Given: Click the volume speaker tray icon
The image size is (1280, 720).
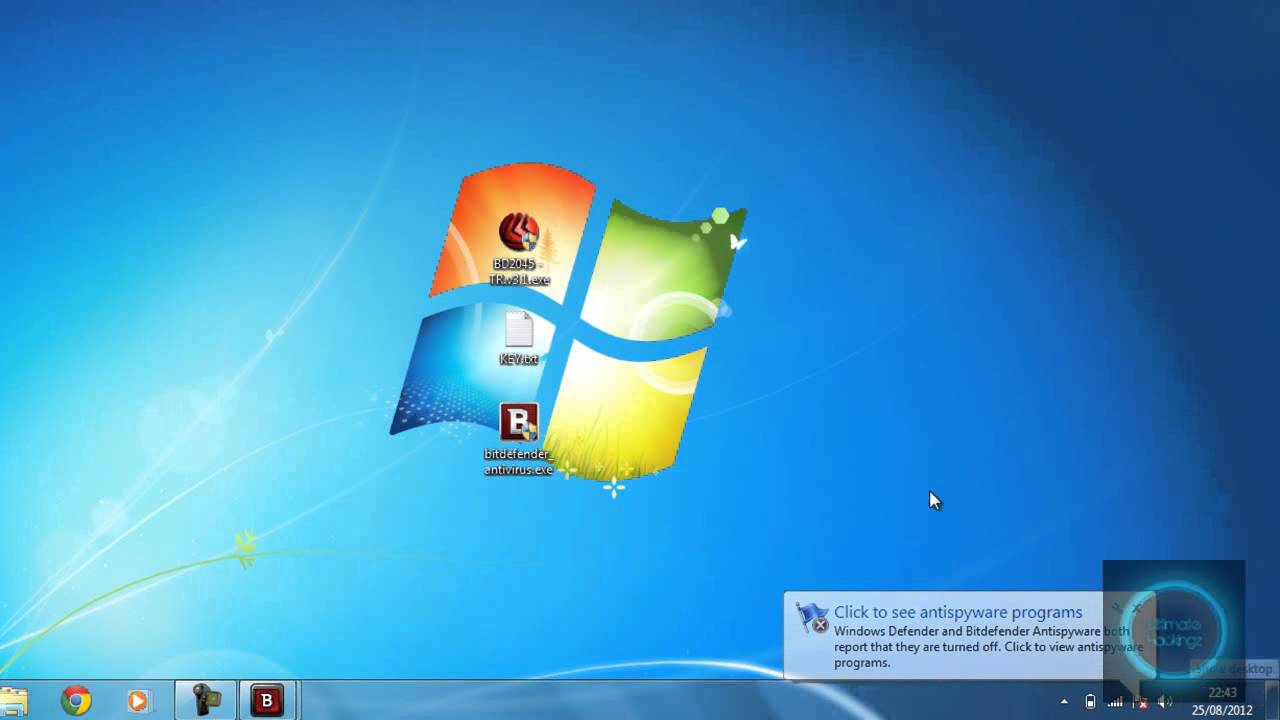Looking at the screenshot, I should [1165, 702].
